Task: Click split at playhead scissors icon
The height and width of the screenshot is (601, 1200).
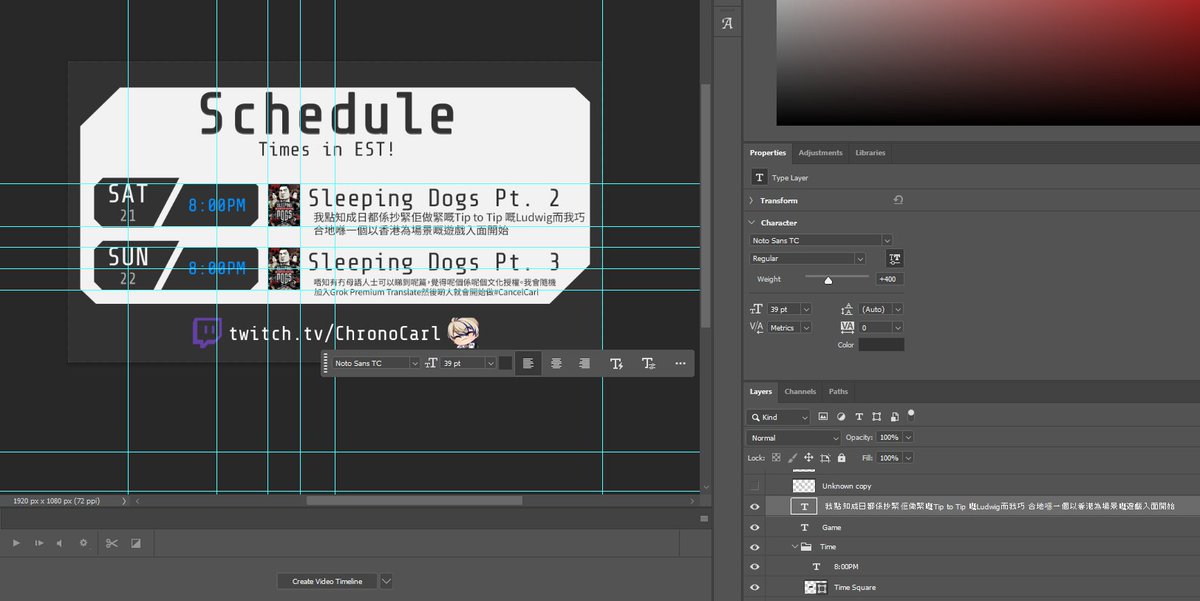Action: pos(111,543)
